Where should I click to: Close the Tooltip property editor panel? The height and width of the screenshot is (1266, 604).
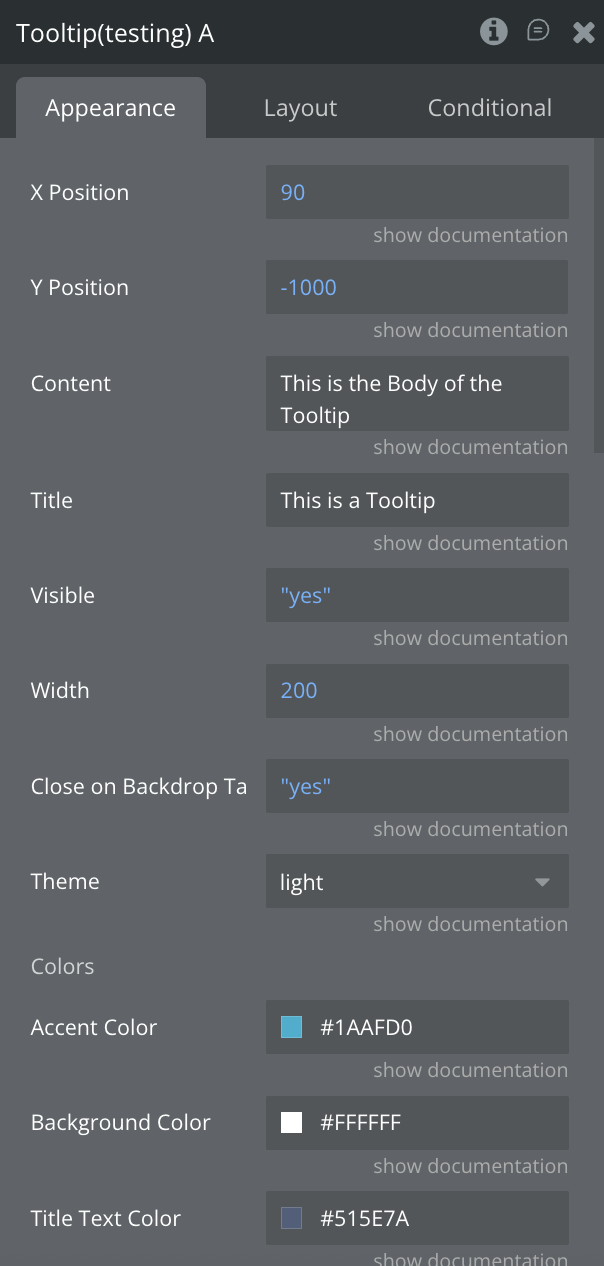pyautogui.click(x=584, y=33)
